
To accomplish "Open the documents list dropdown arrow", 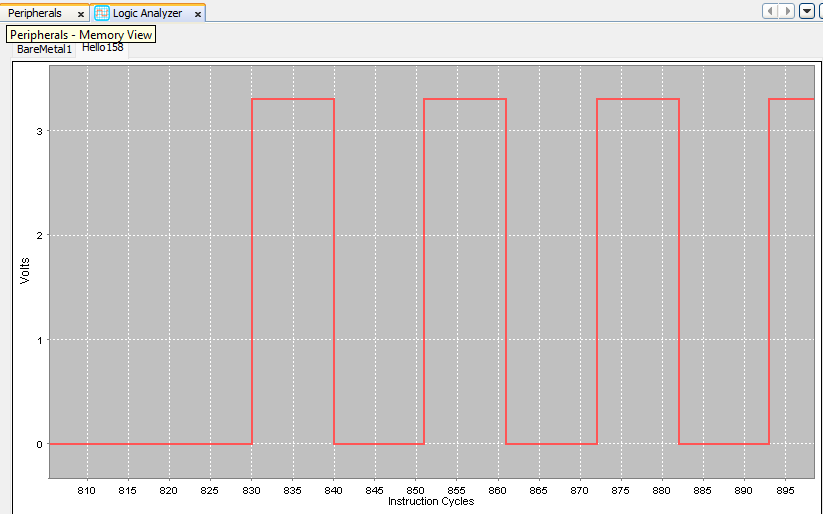I will coord(806,11).
